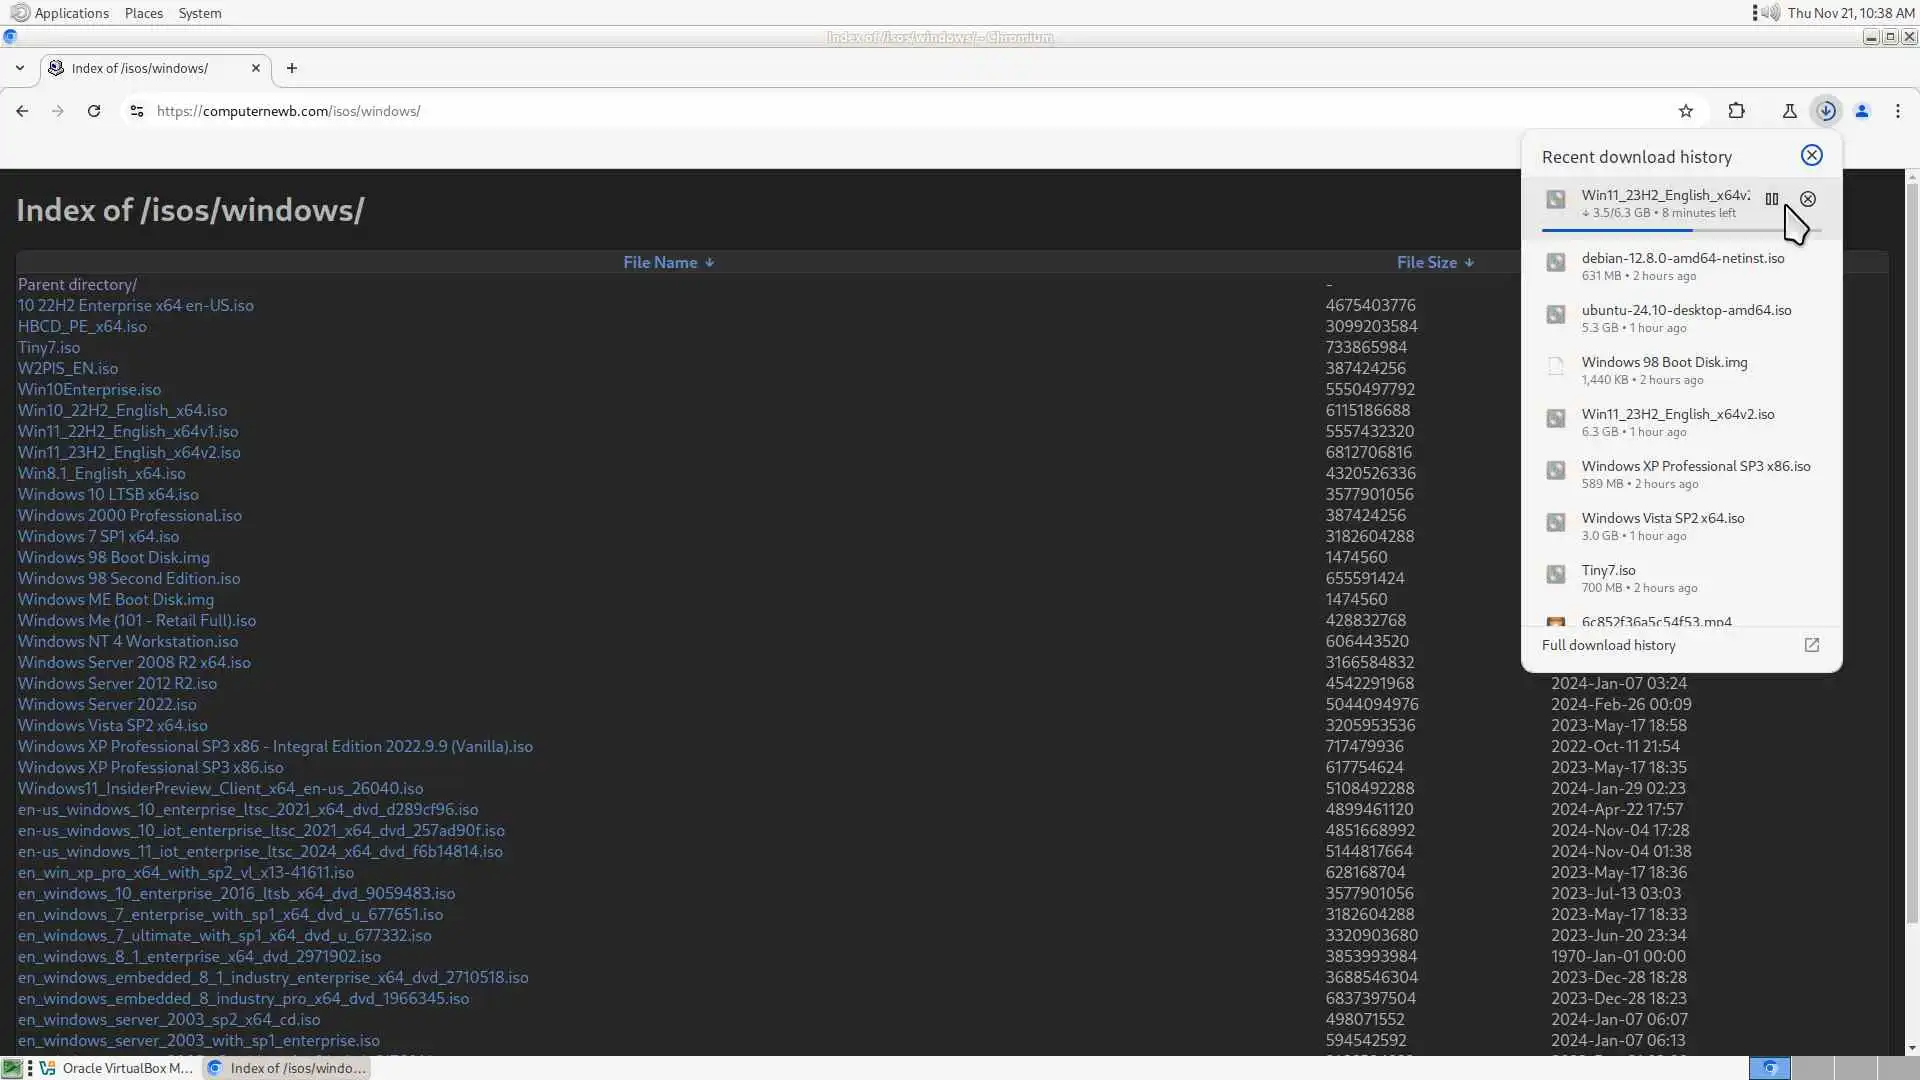Open the Chromium three-dot menu
The width and height of the screenshot is (1920, 1080).
(x=1898, y=111)
